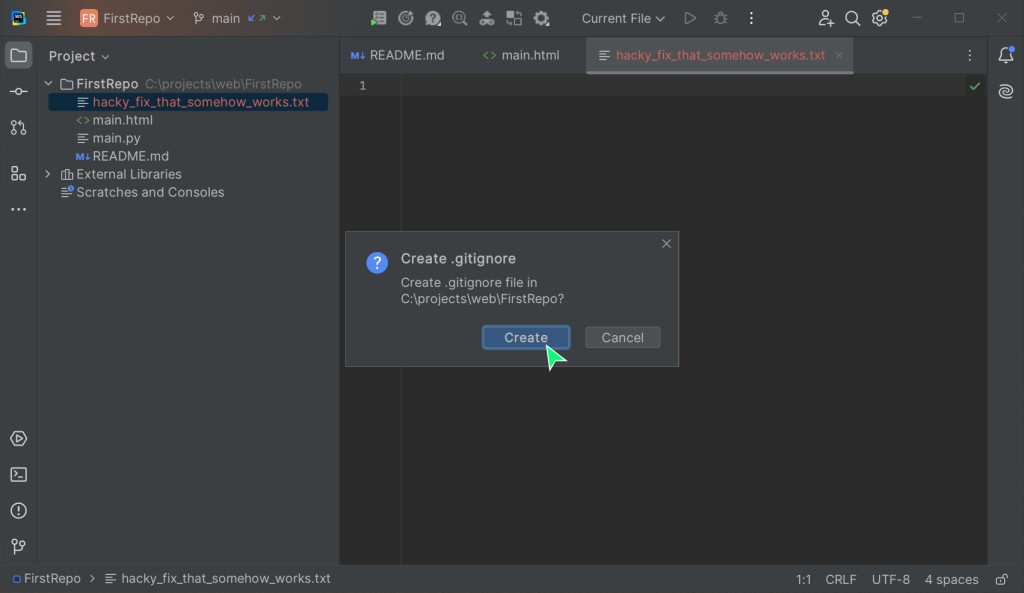
Task: Open the Notifications panel
Action: tap(1006, 56)
